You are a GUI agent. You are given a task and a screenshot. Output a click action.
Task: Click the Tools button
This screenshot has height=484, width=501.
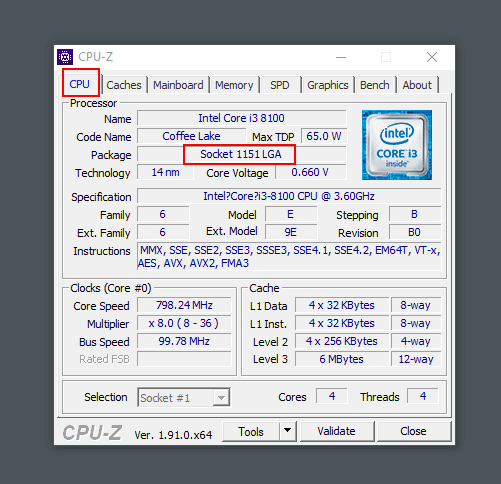251,431
